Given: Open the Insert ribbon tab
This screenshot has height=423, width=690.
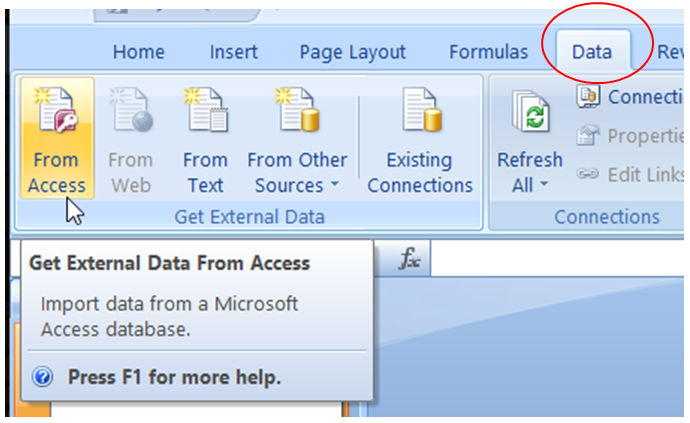Looking at the screenshot, I should [x=233, y=52].
